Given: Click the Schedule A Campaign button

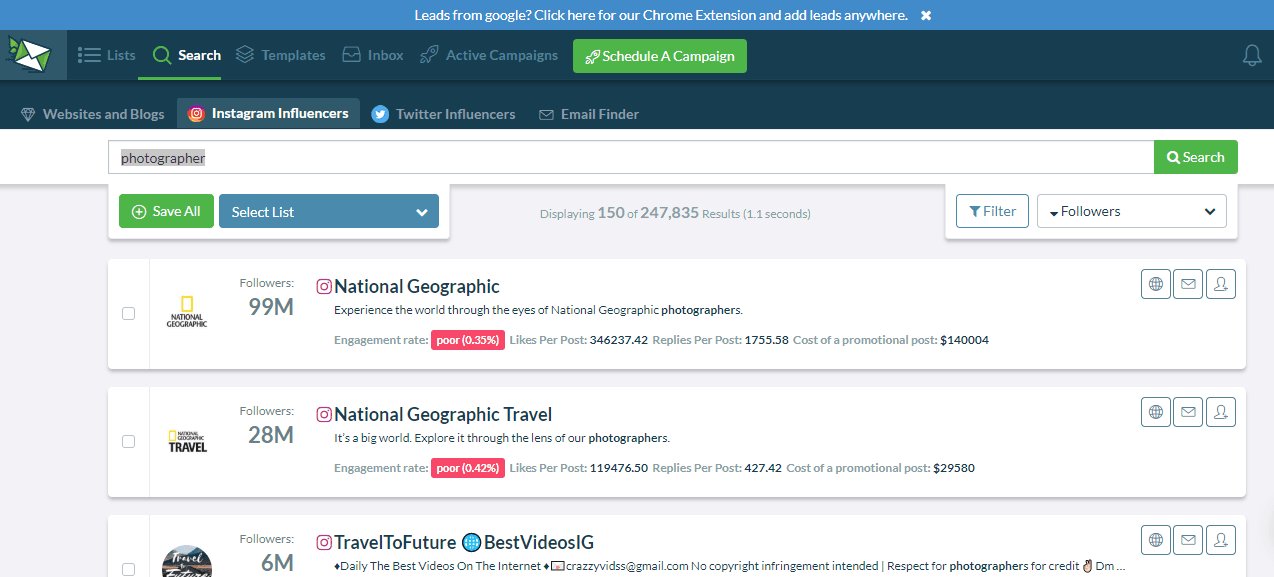Looking at the screenshot, I should coord(659,56).
